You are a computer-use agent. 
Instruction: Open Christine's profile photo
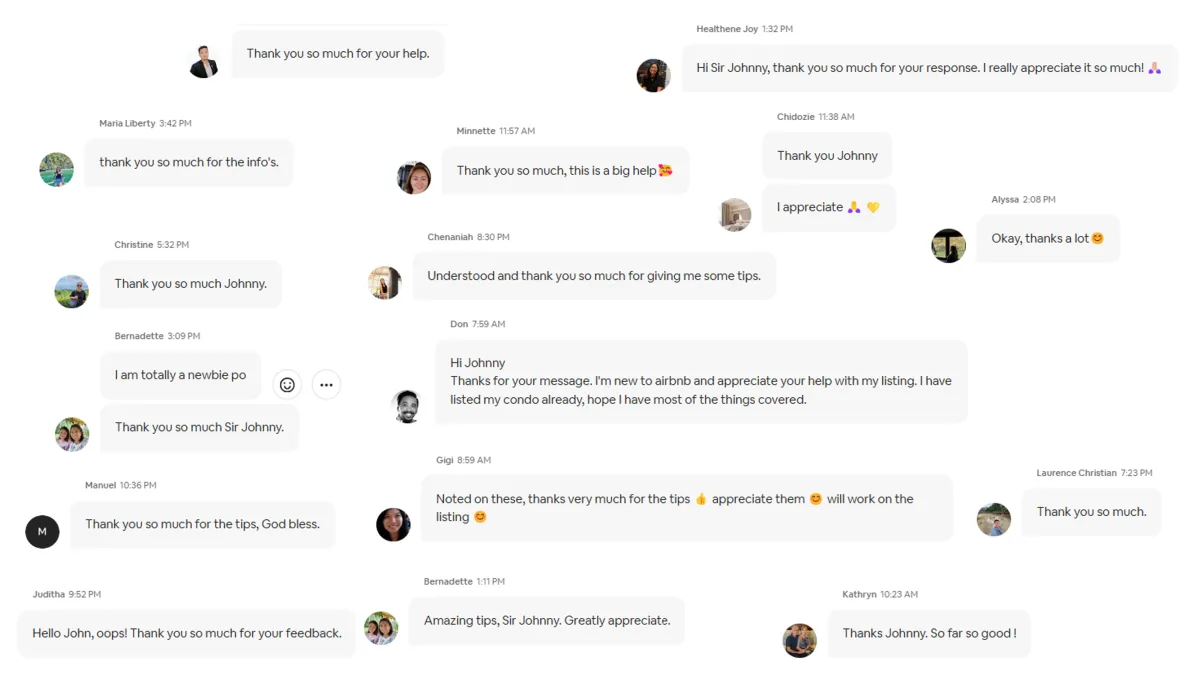[x=71, y=291]
